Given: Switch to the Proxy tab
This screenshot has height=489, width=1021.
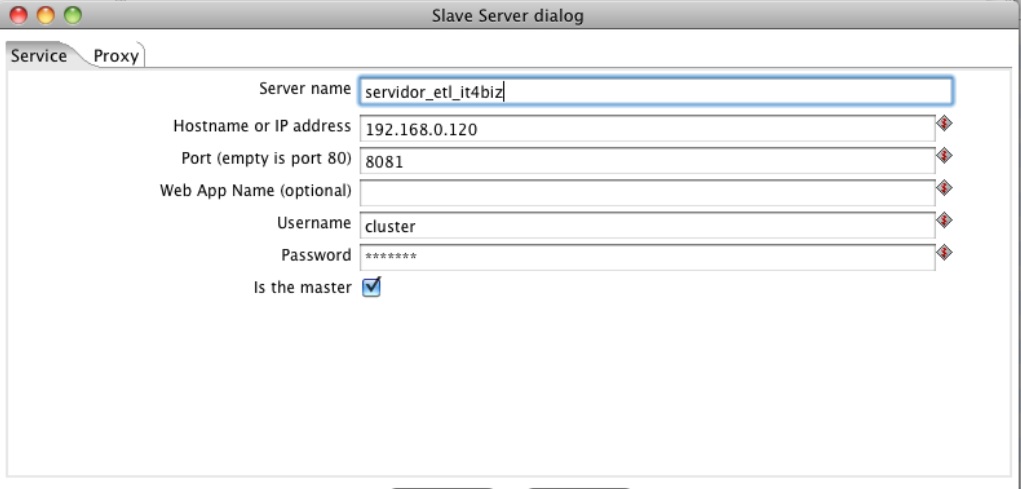Looking at the screenshot, I should pyautogui.click(x=116, y=56).
